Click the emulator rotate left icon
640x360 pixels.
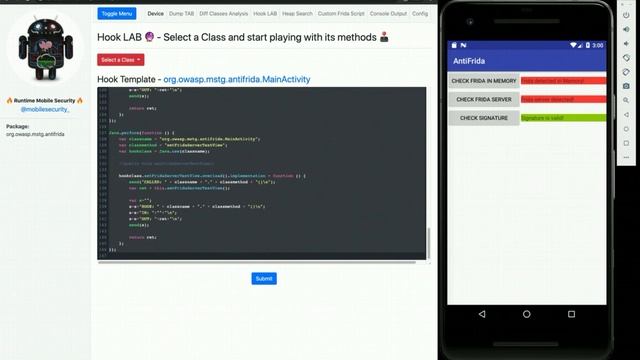626,58
